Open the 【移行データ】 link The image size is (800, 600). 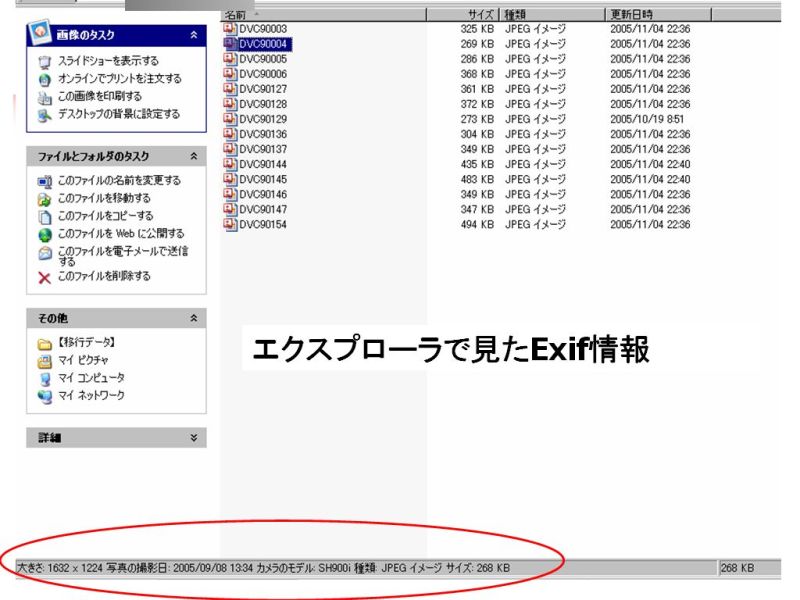click(86, 342)
